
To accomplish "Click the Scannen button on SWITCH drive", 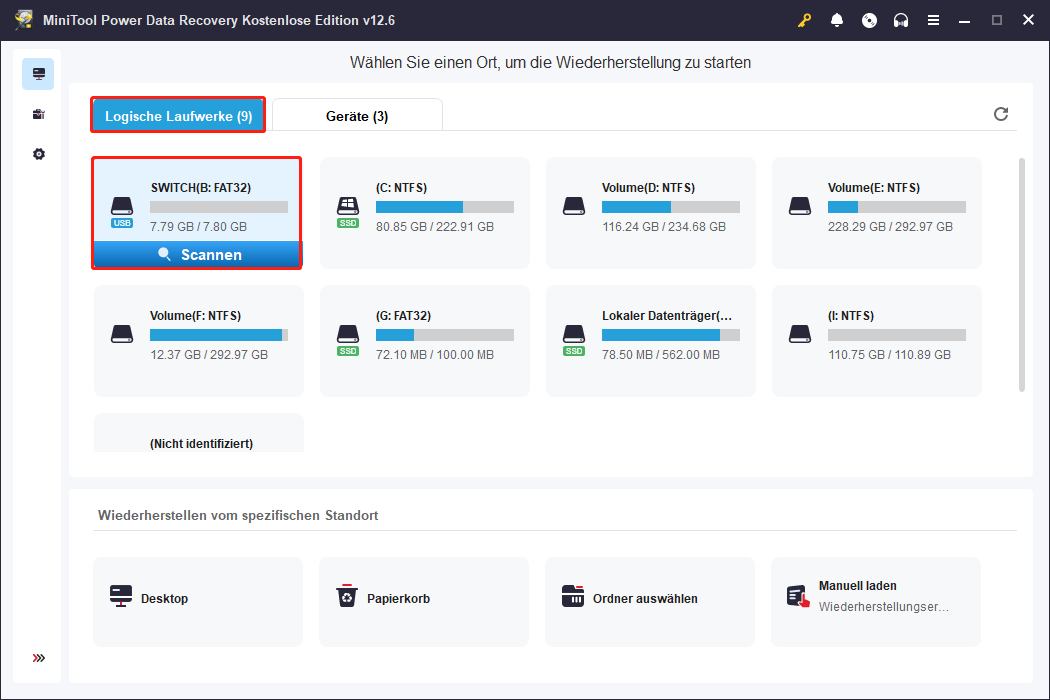I will coord(198,255).
